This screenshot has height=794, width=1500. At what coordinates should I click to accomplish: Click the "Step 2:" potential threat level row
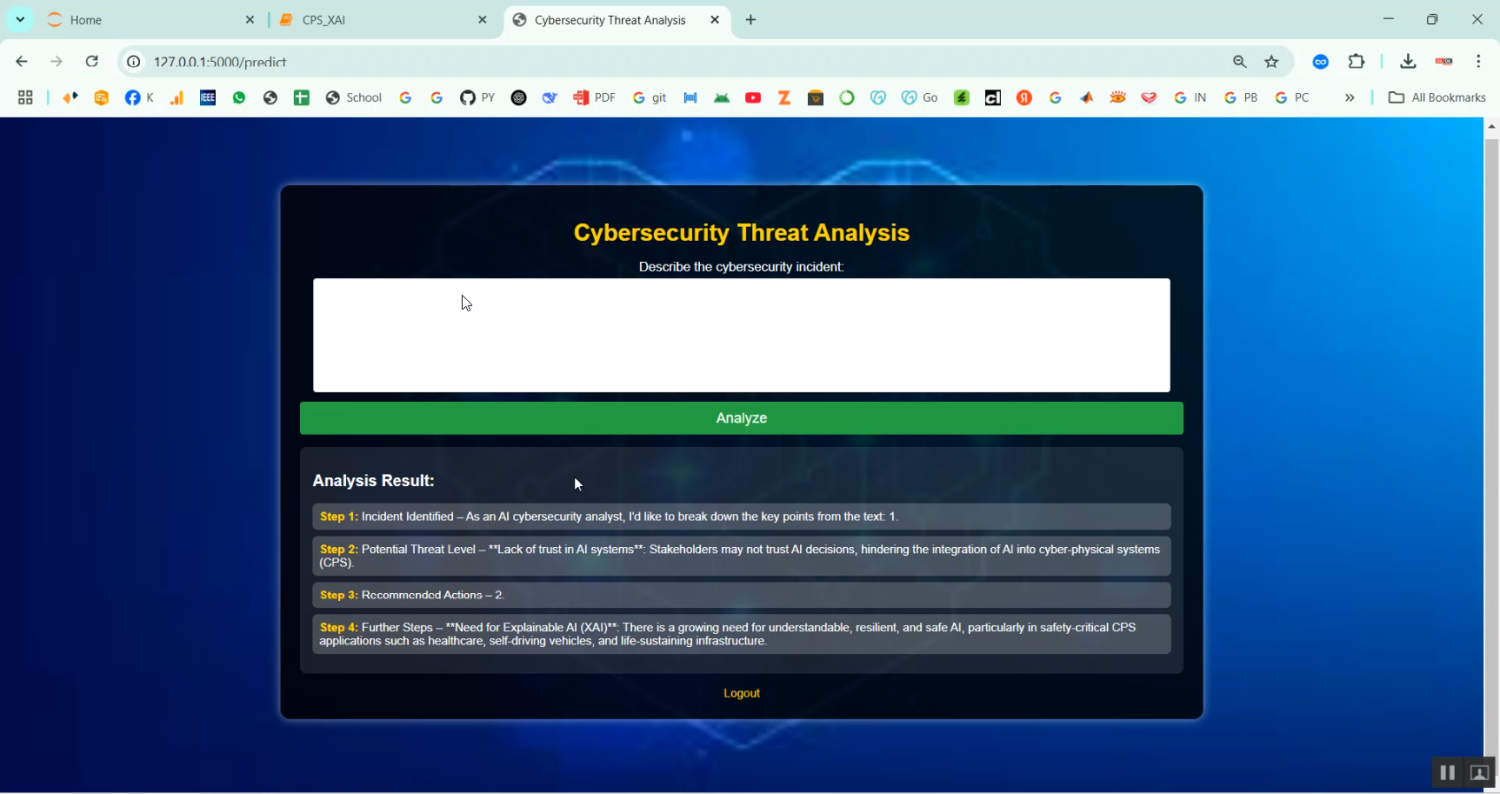(741, 556)
